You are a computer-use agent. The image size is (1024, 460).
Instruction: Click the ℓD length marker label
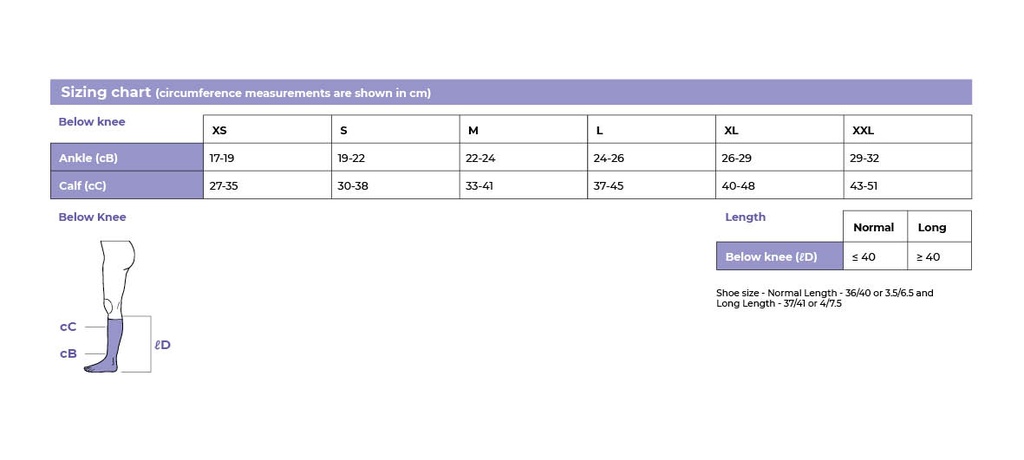point(163,344)
